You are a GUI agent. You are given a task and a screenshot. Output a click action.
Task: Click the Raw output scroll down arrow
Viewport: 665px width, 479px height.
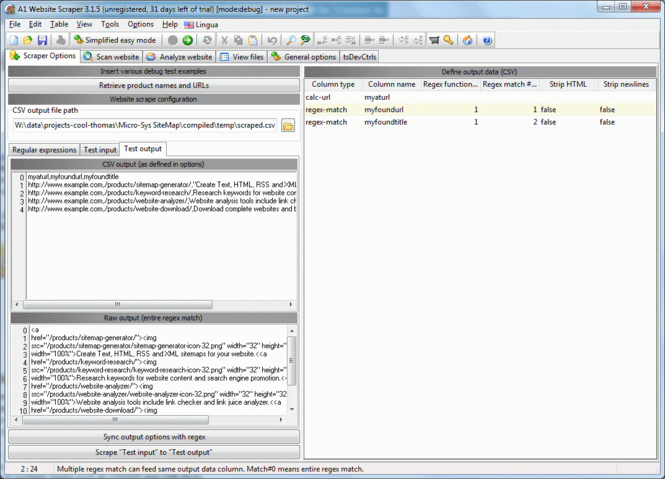point(292,409)
